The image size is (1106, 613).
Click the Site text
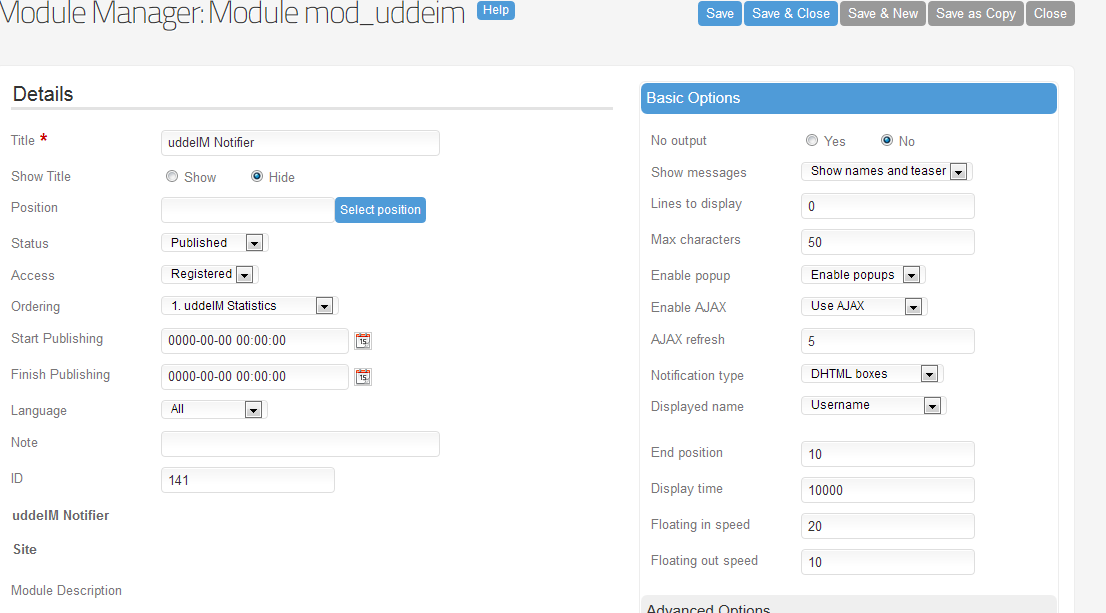click(x=25, y=550)
